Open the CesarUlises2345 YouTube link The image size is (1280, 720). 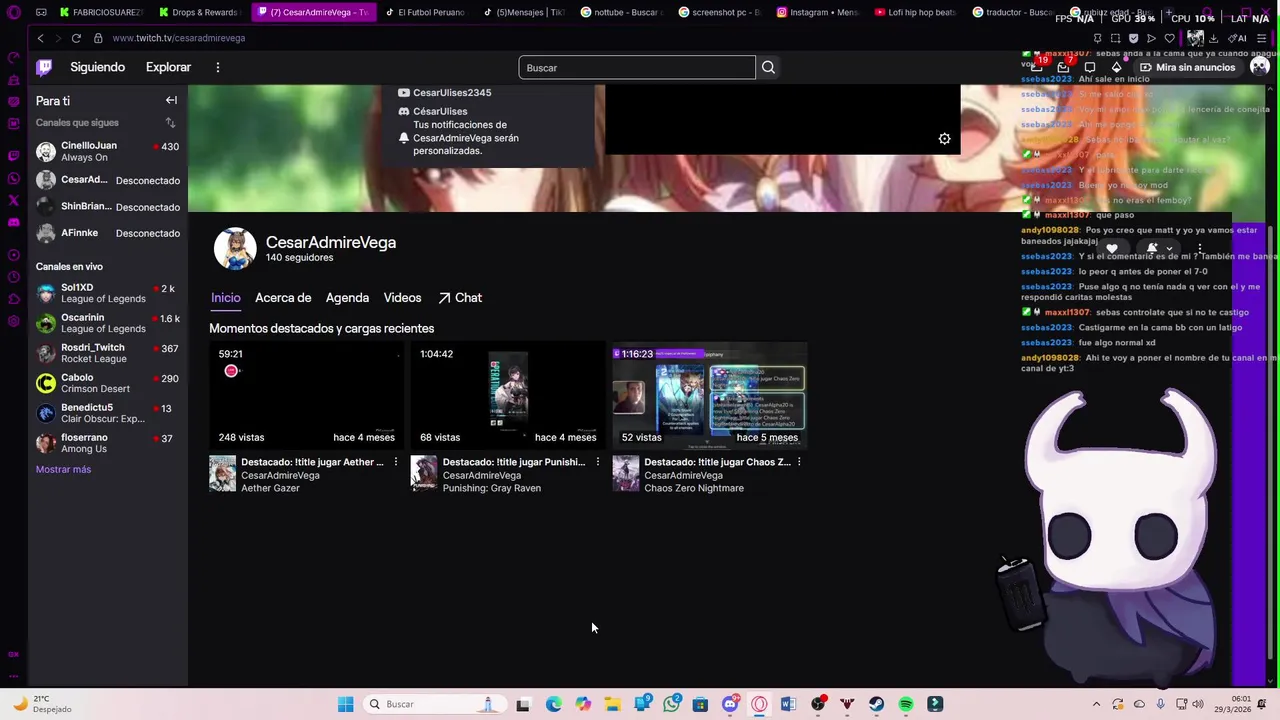click(445, 92)
